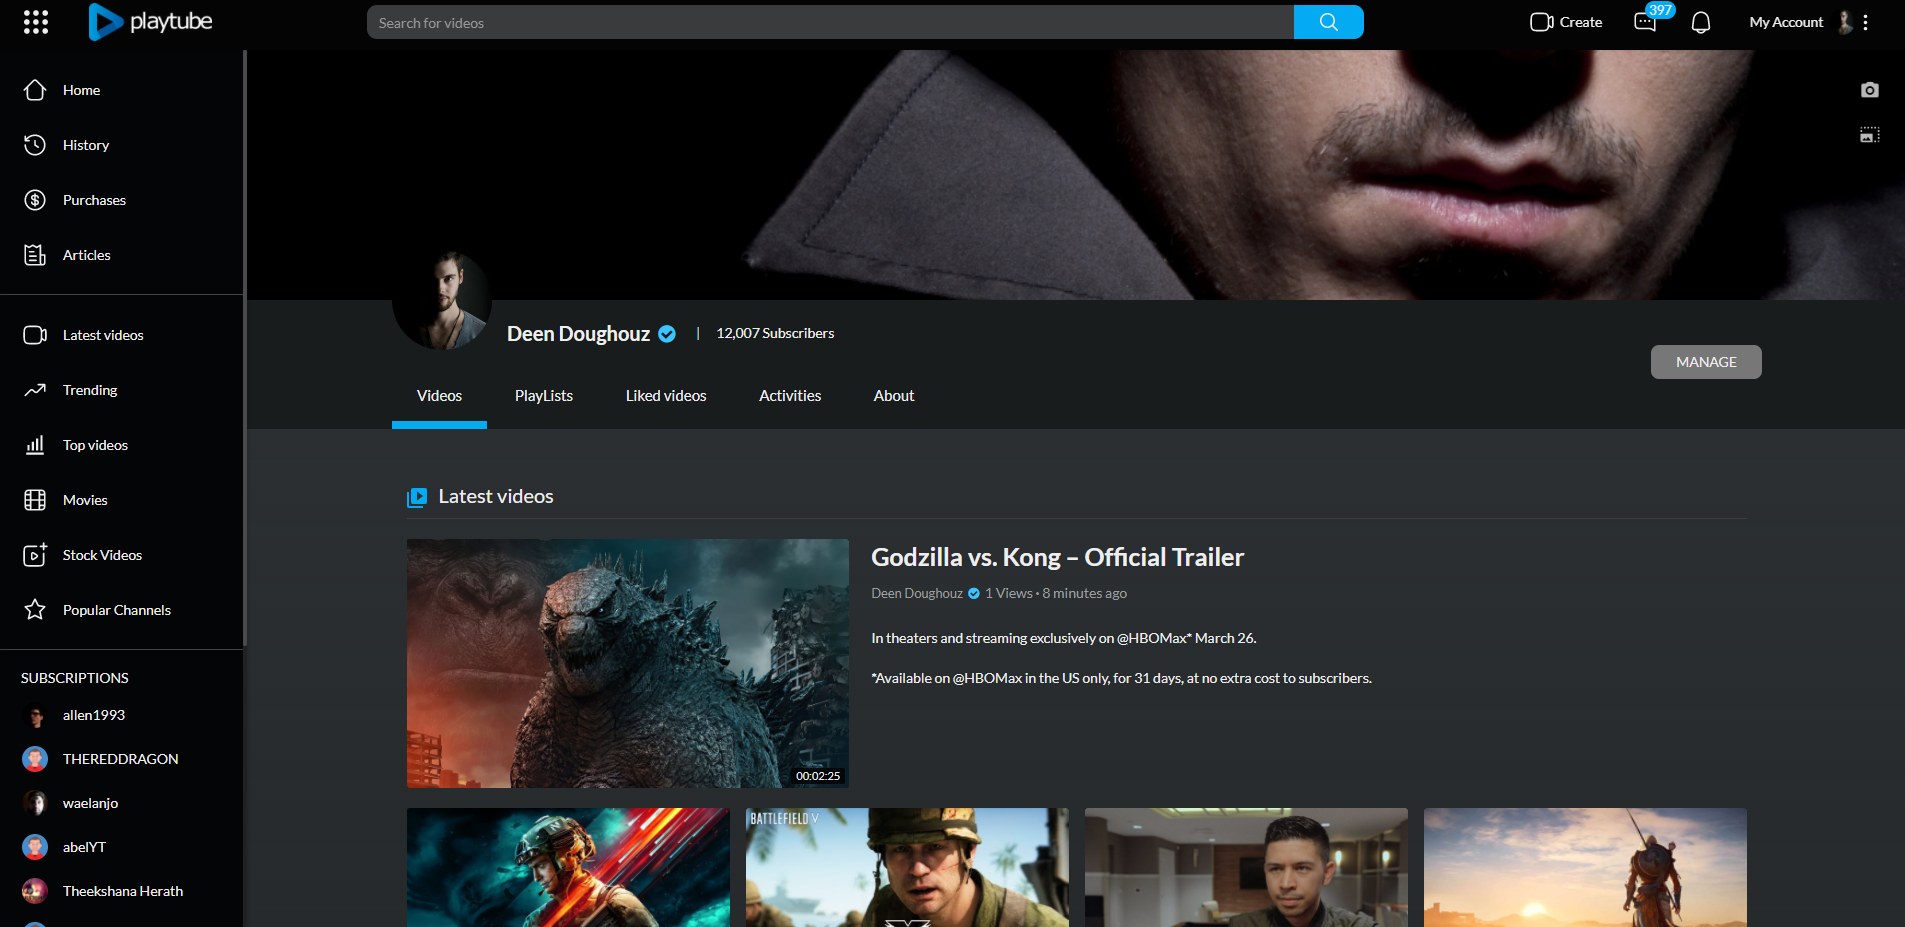Click allen1993 subscription avatar
Image resolution: width=1905 pixels, height=927 pixels.
click(35, 716)
